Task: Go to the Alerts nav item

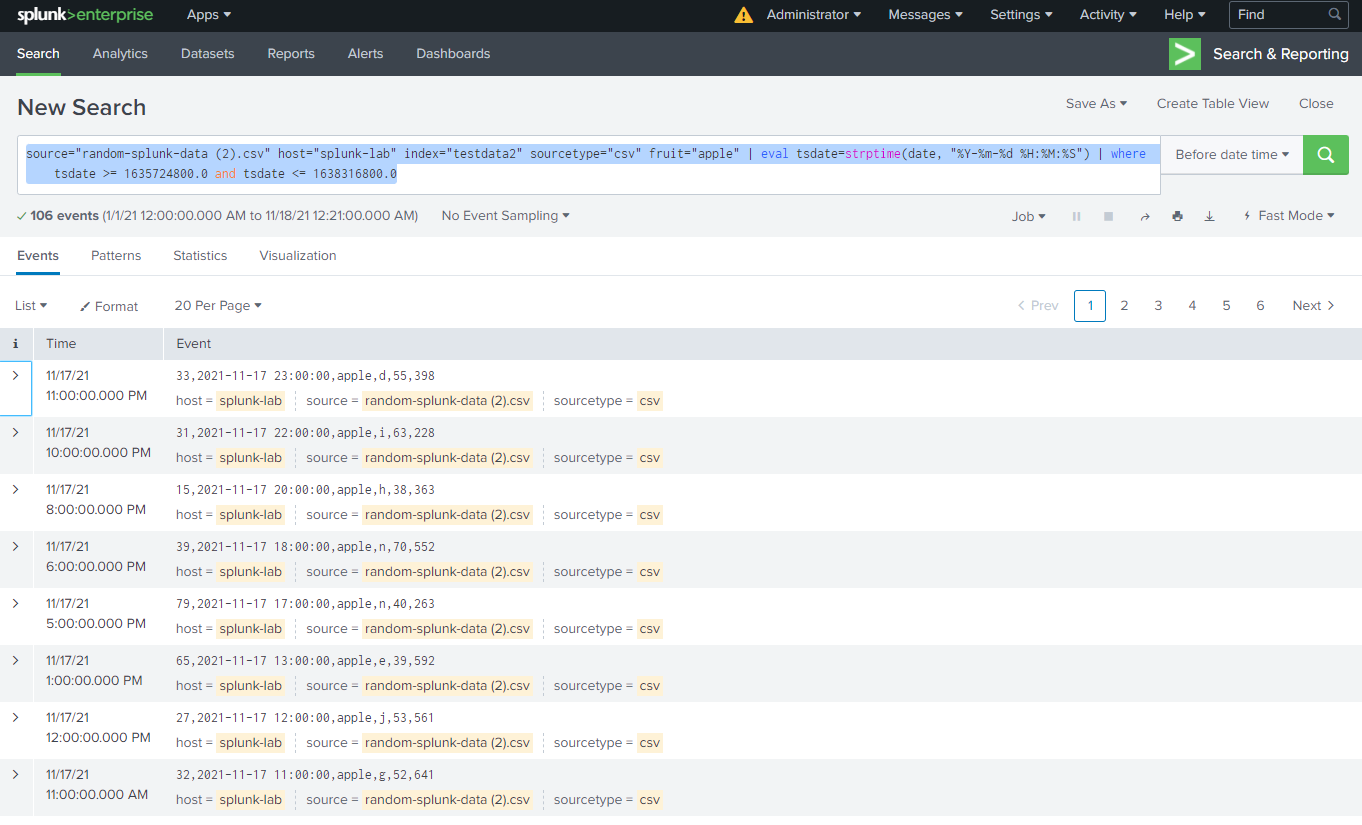Action: [365, 54]
